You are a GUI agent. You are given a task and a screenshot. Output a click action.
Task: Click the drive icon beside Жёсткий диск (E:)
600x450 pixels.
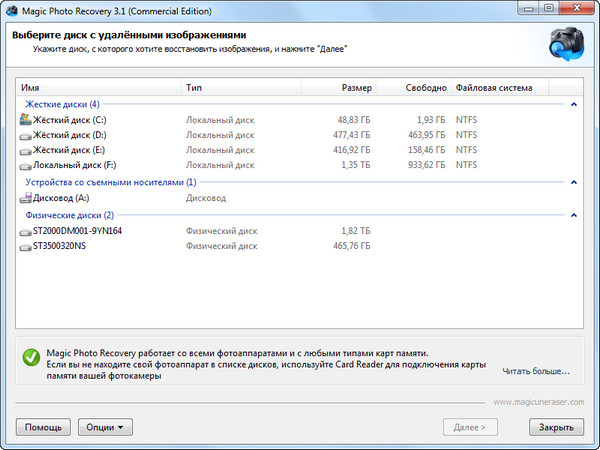25,150
